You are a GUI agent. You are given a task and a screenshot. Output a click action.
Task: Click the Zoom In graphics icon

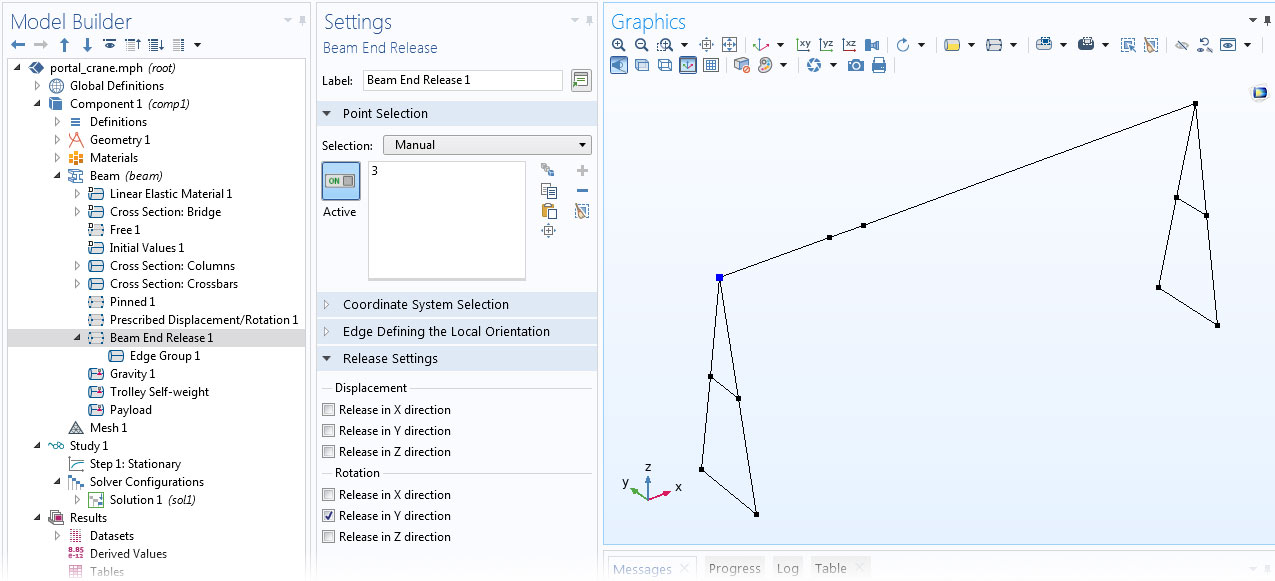(618, 45)
